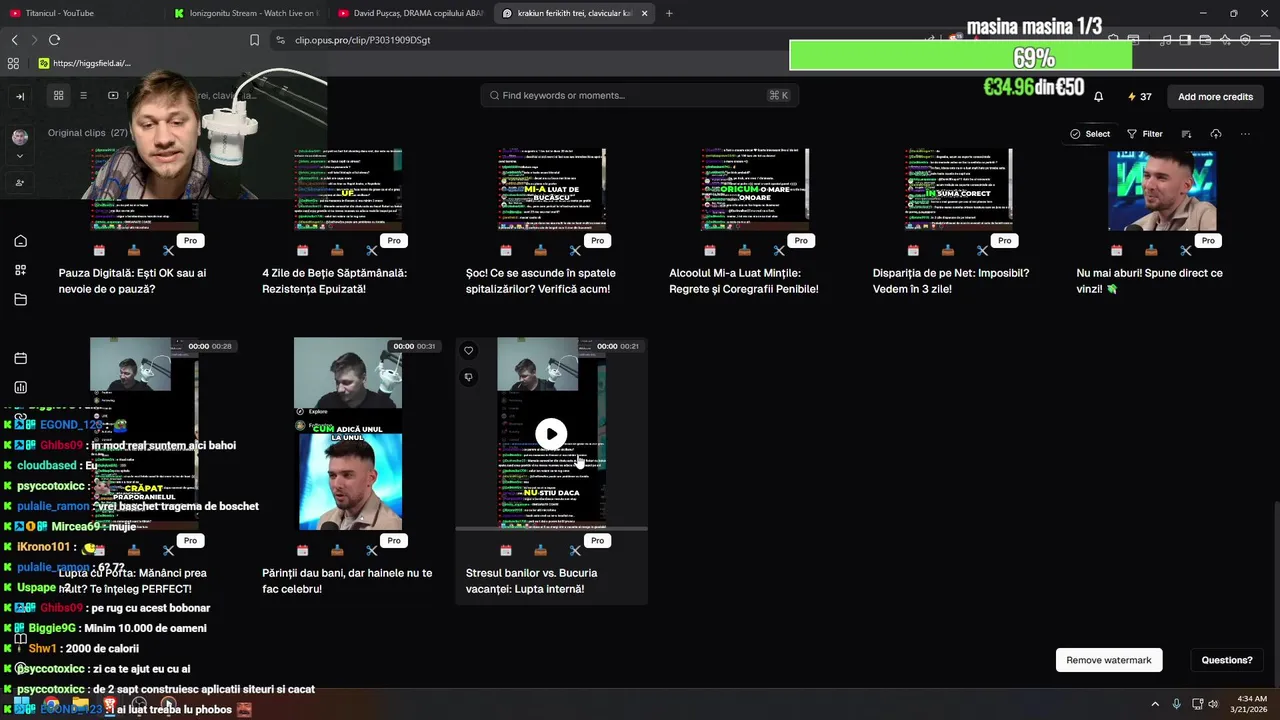Viewport: 1280px width, 720px height.
Task: Click scissors icon on Stresul banilor clip
Action: tap(575, 550)
